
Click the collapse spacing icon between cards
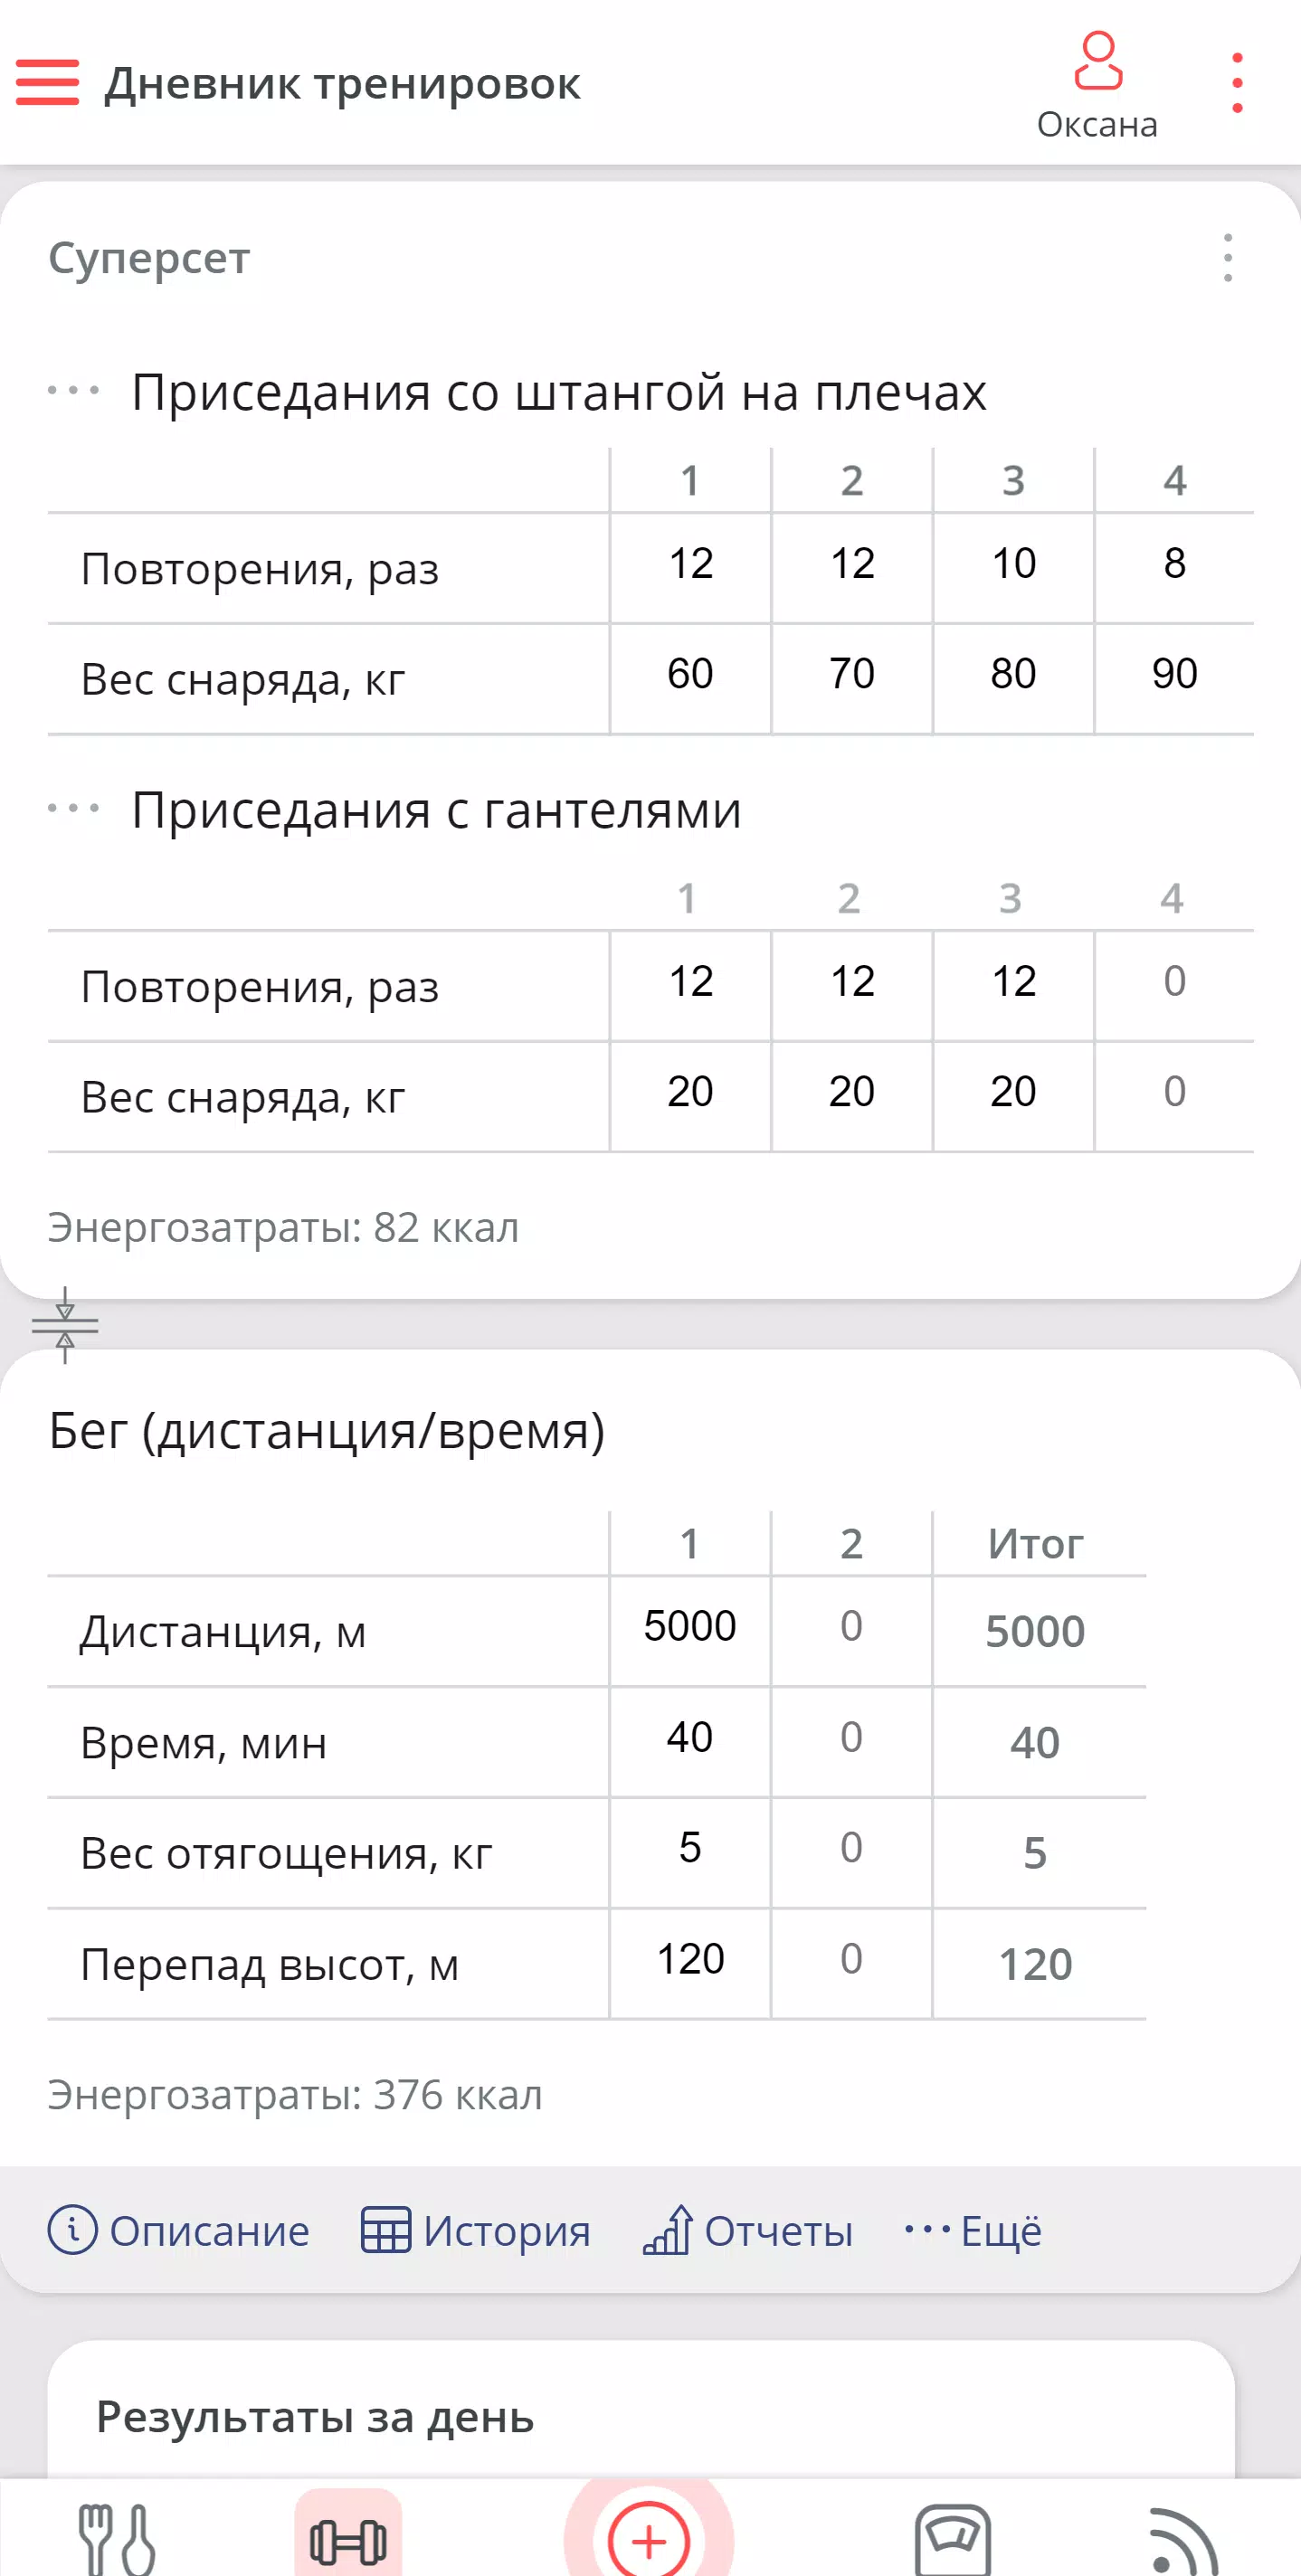point(65,1325)
